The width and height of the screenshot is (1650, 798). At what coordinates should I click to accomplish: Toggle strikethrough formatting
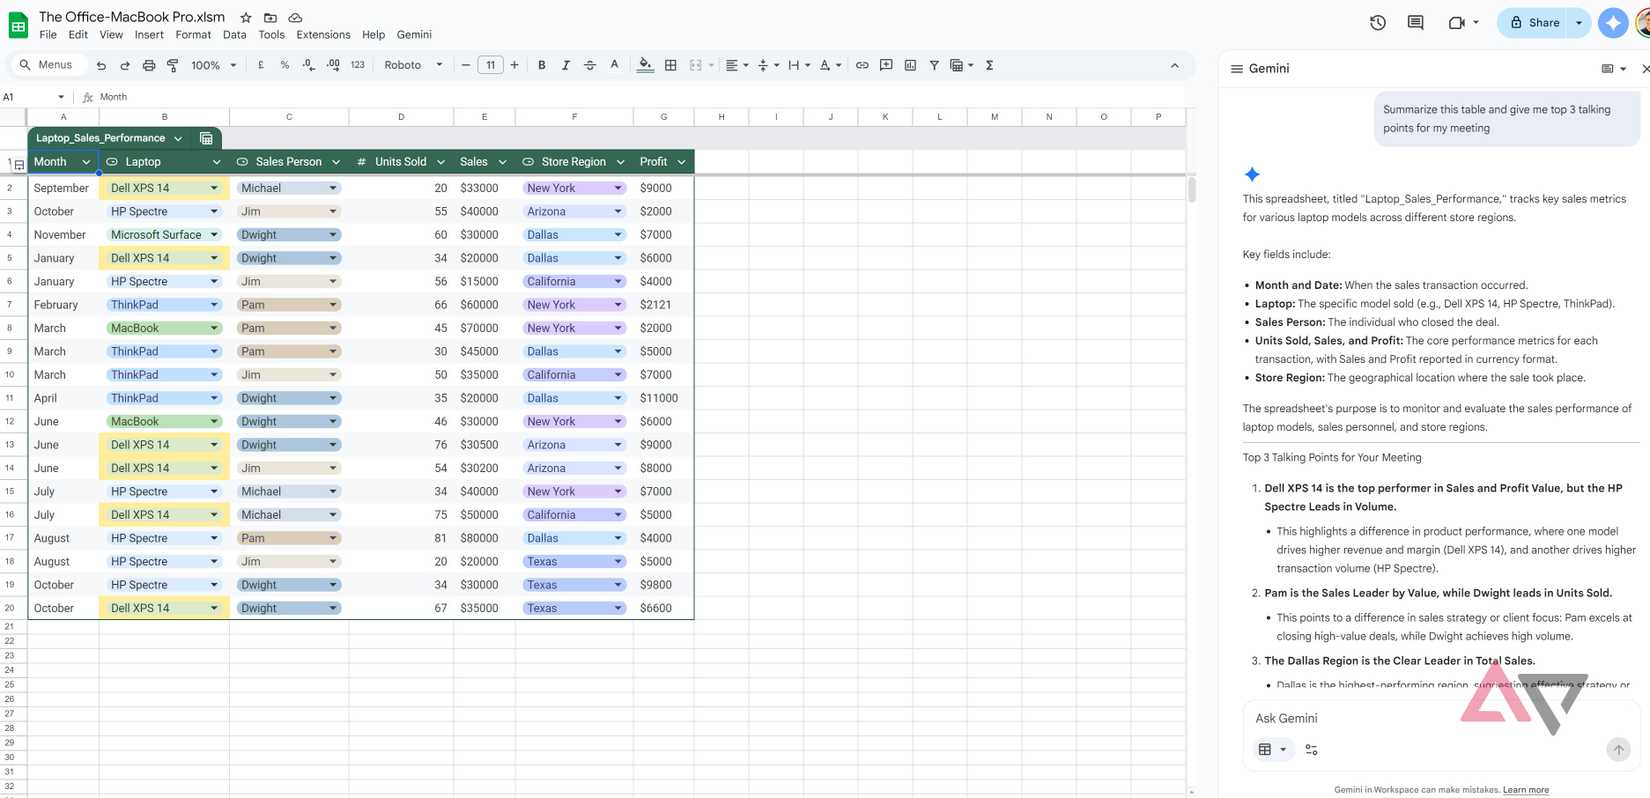click(x=590, y=65)
